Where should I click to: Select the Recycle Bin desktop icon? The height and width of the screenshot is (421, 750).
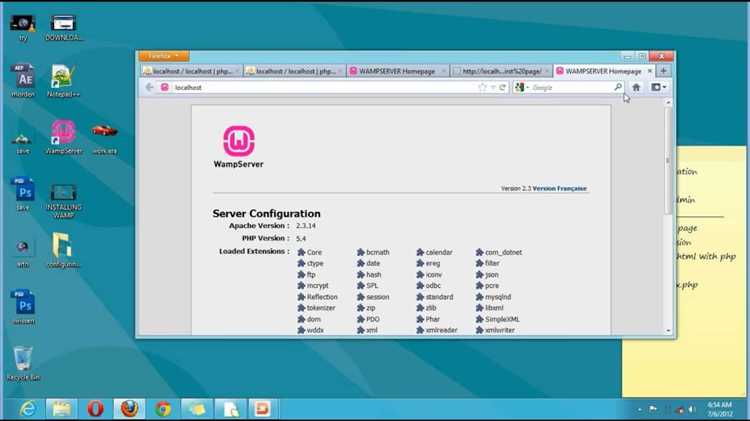pos(23,364)
